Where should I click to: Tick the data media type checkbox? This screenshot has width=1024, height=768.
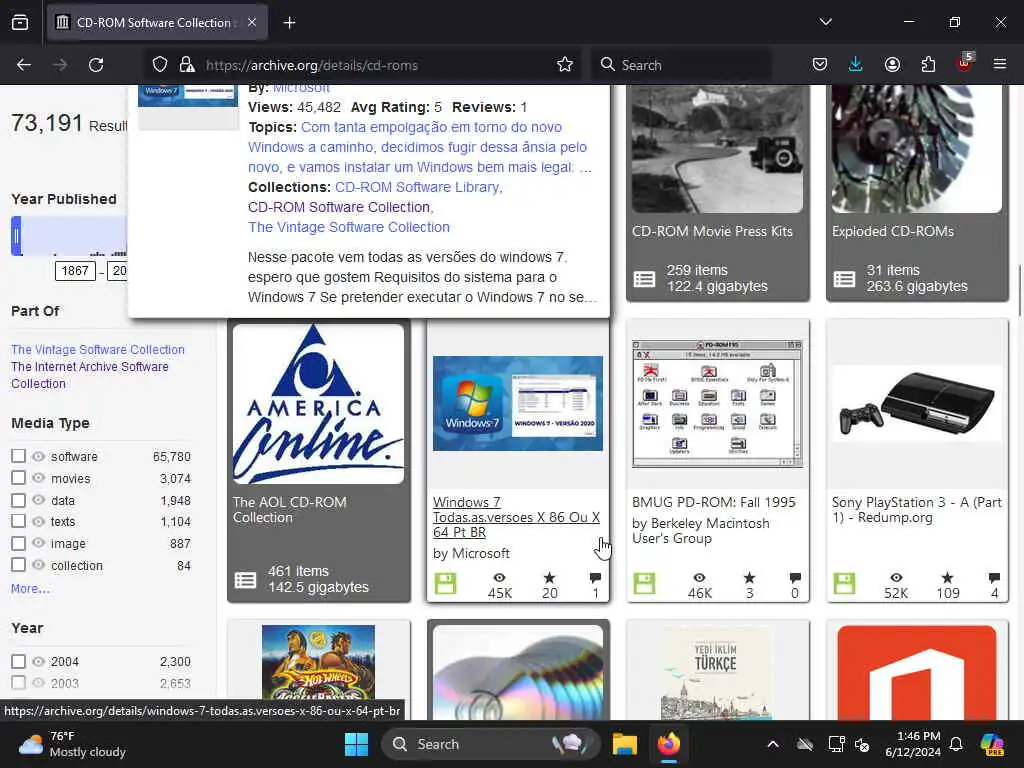tap(18, 500)
